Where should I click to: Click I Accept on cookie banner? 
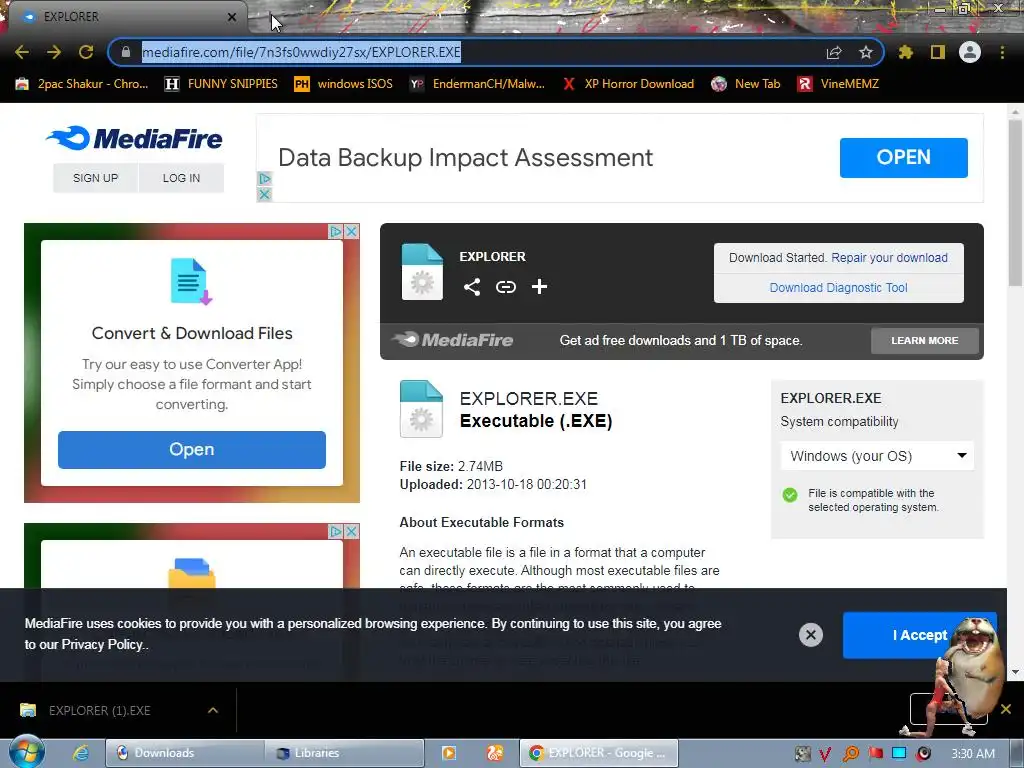coord(919,635)
